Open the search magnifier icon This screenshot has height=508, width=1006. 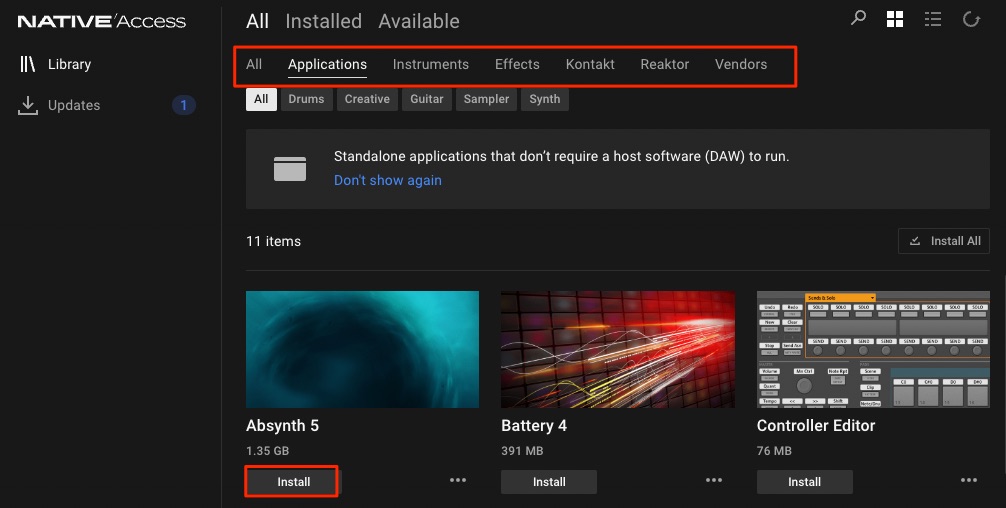point(858,19)
